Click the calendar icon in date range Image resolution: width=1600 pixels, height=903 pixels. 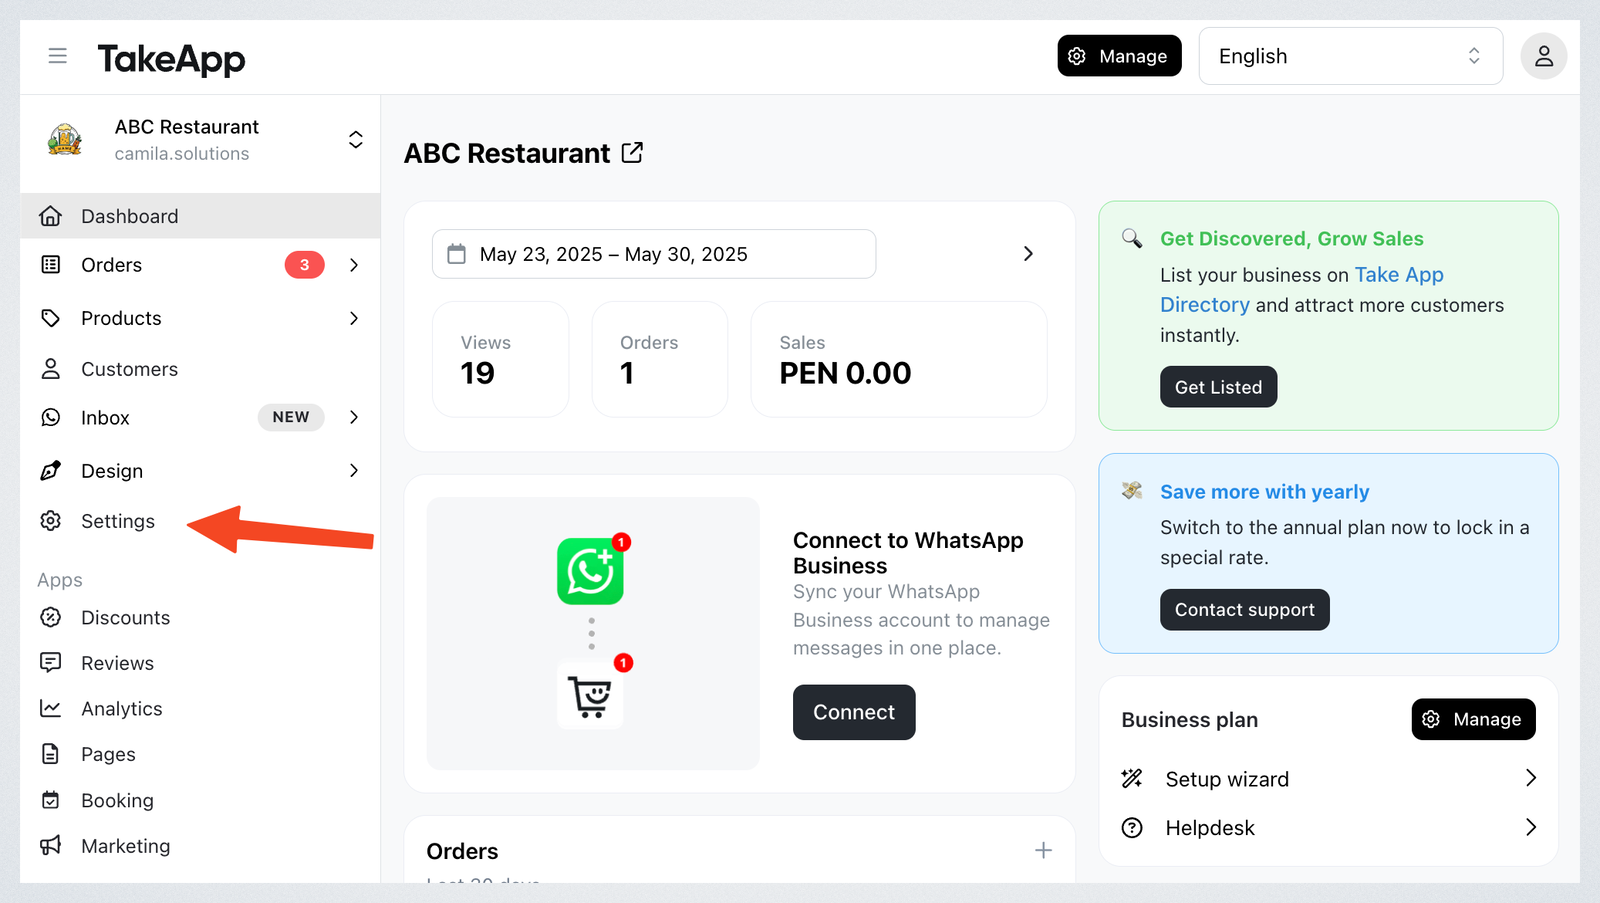457,254
